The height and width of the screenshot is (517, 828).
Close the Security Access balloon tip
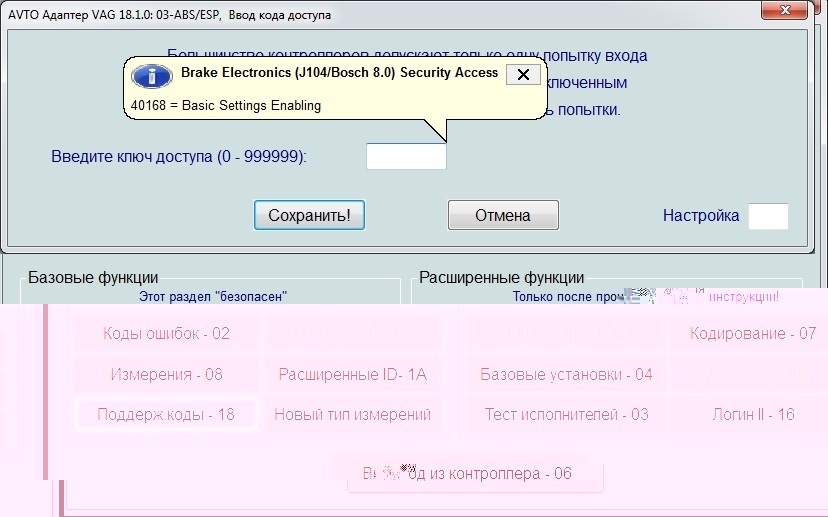522,75
